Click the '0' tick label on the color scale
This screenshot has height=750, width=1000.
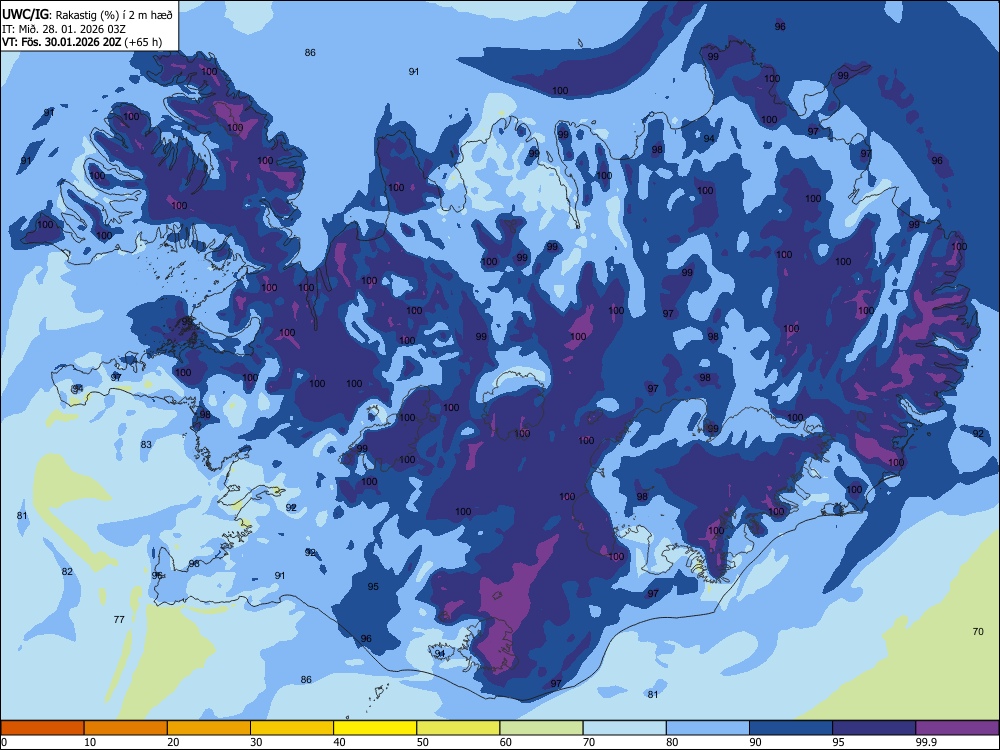point(4,742)
